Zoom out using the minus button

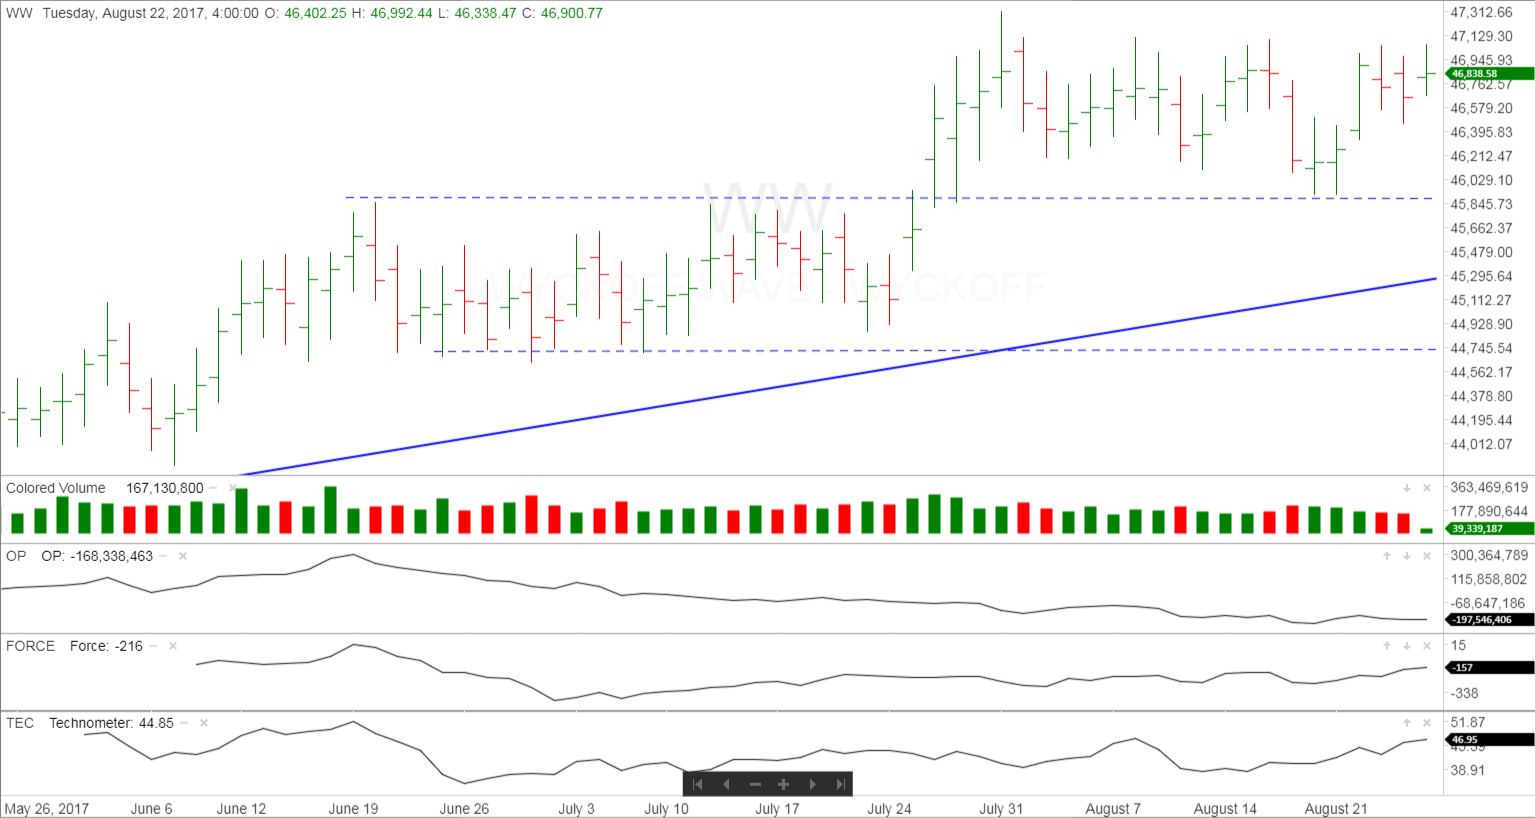(755, 784)
